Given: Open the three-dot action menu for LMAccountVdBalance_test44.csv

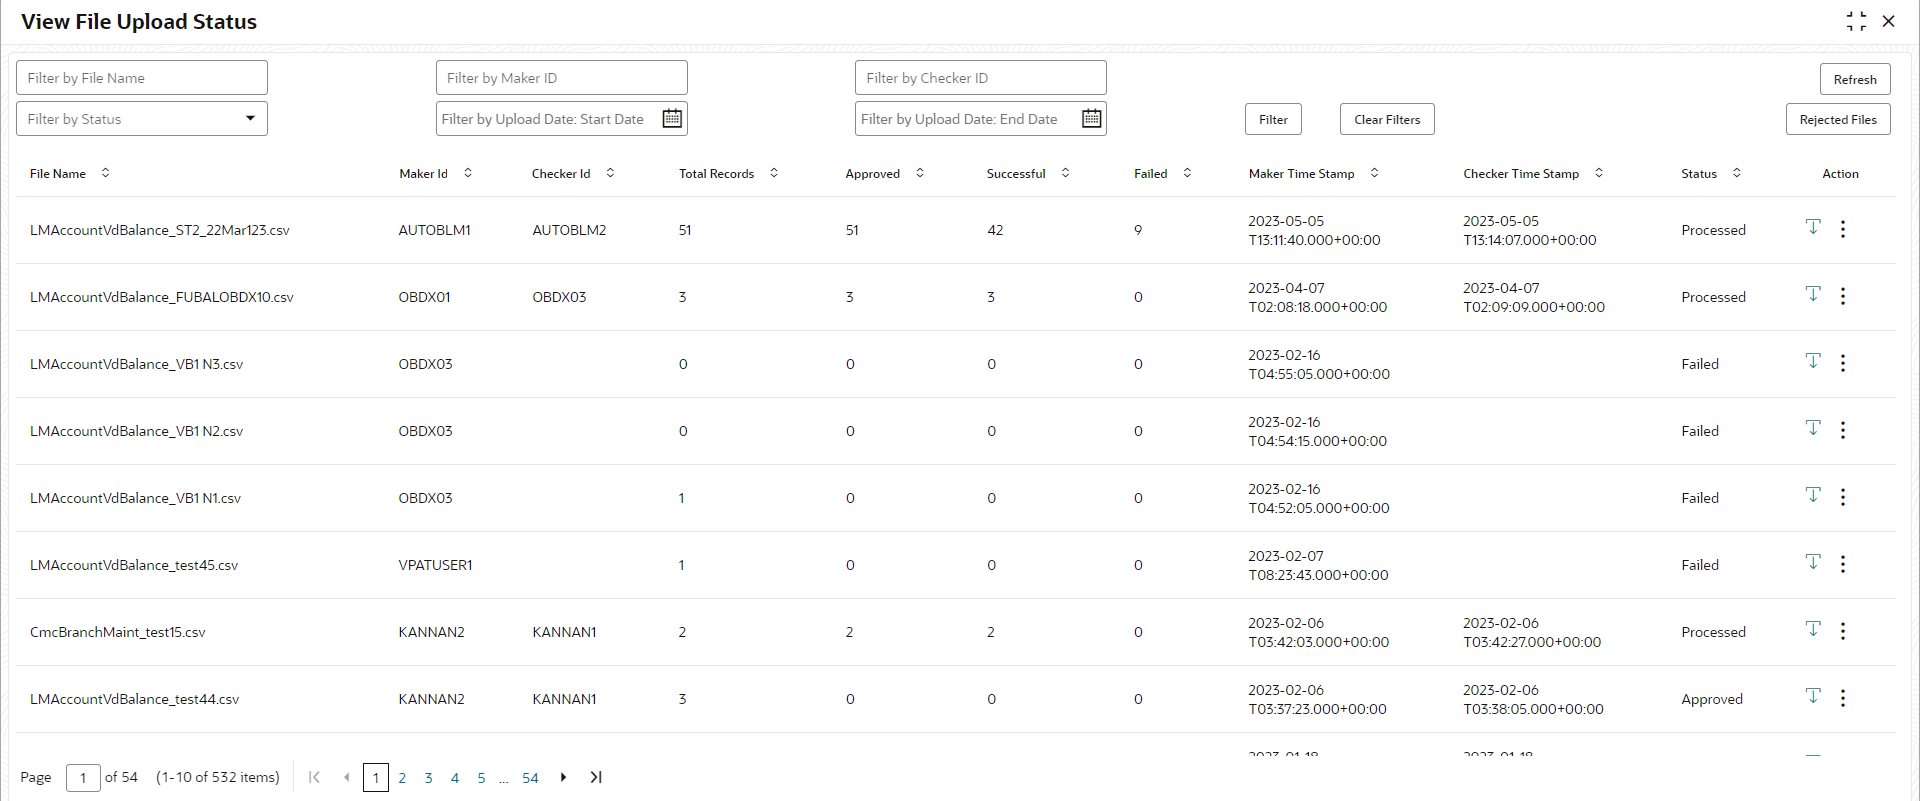Looking at the screenshot, I should 1843,698.
